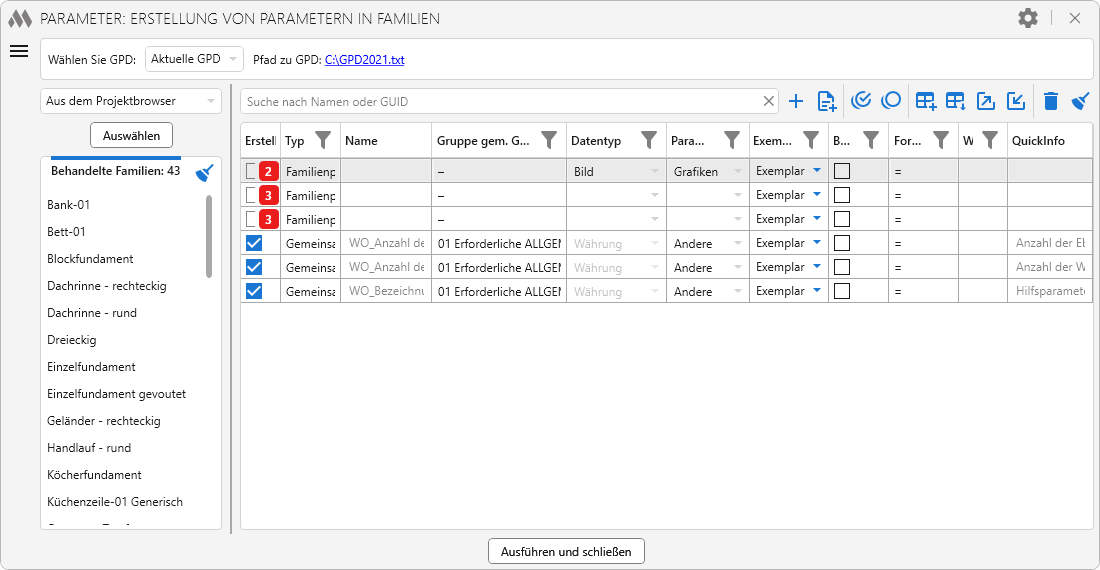Tick the Erstellen checkbox in the Bild row

251,171
